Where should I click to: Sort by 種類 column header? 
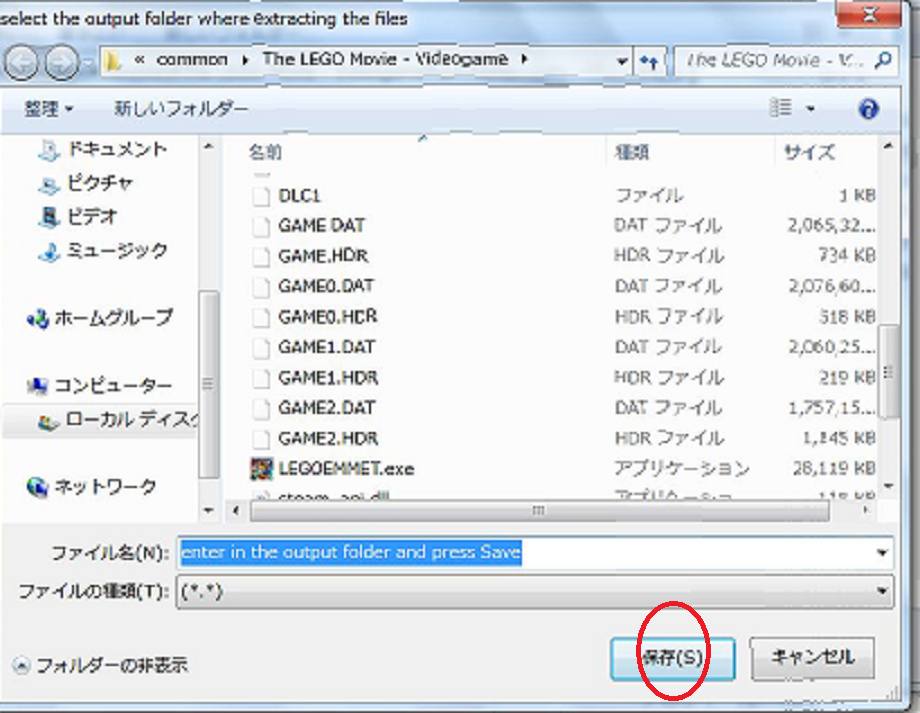tap(631, 153)
